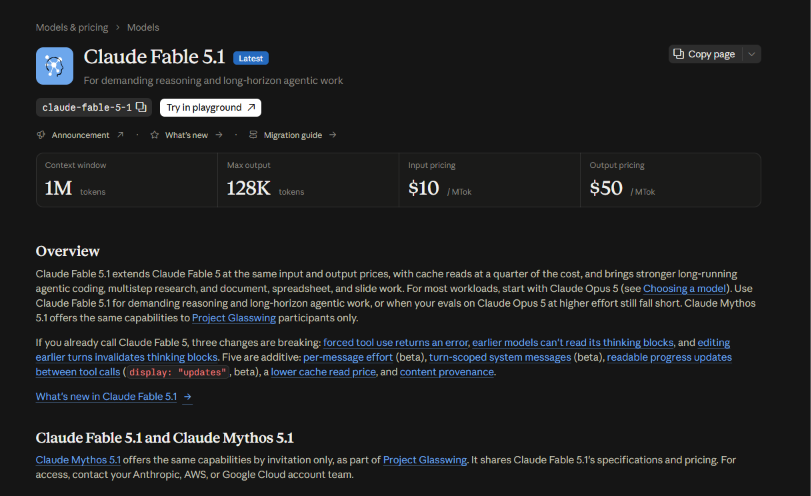Click the What's new star icon

click(154, 135)
